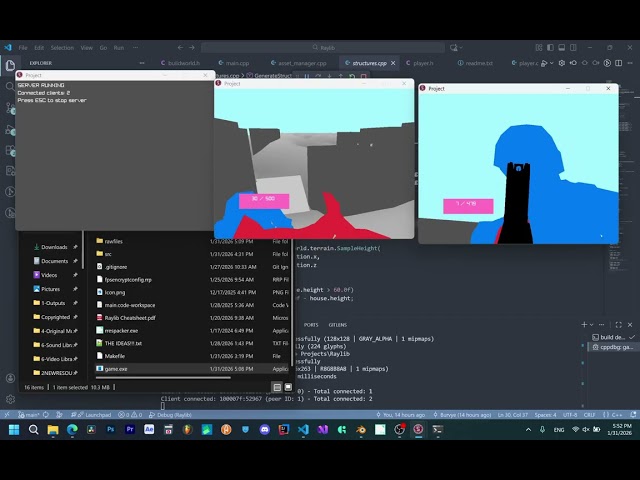This screenshot has height=480, width=640.
Task: Click the Raylib command center search box
Action: click(323, 48)
